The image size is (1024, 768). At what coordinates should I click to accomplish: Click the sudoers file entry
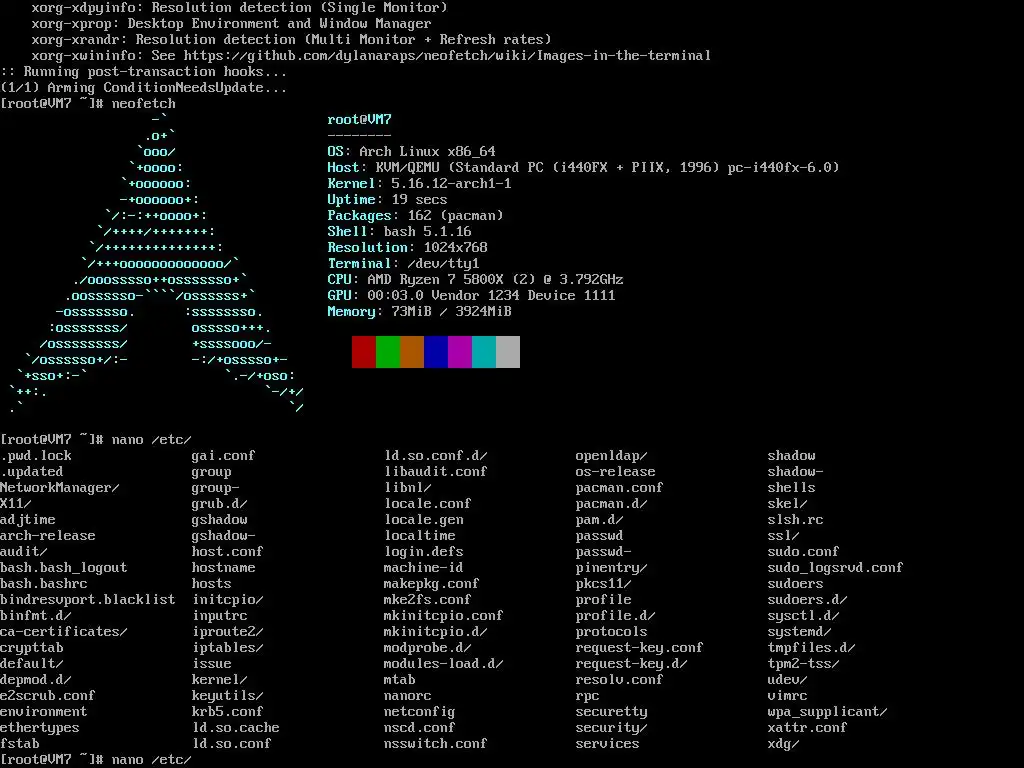[795, 584]
